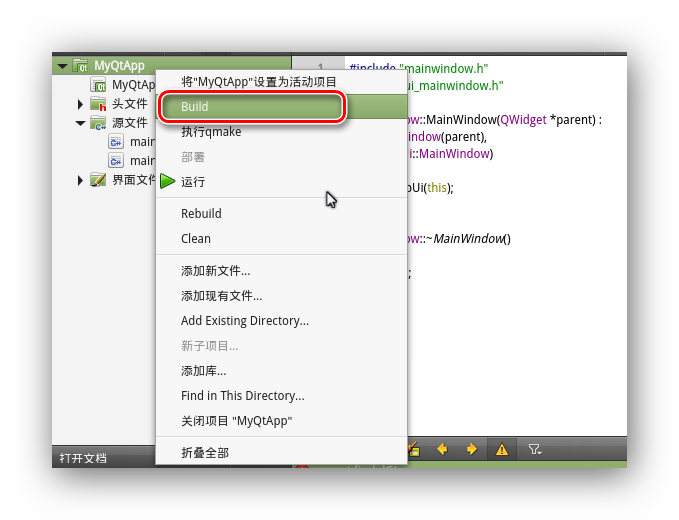Image resolution: width=679 pixels, height=520 pixels.
Task: Open the issues filter funnel dropdown
Action: (x=534, y=449)
